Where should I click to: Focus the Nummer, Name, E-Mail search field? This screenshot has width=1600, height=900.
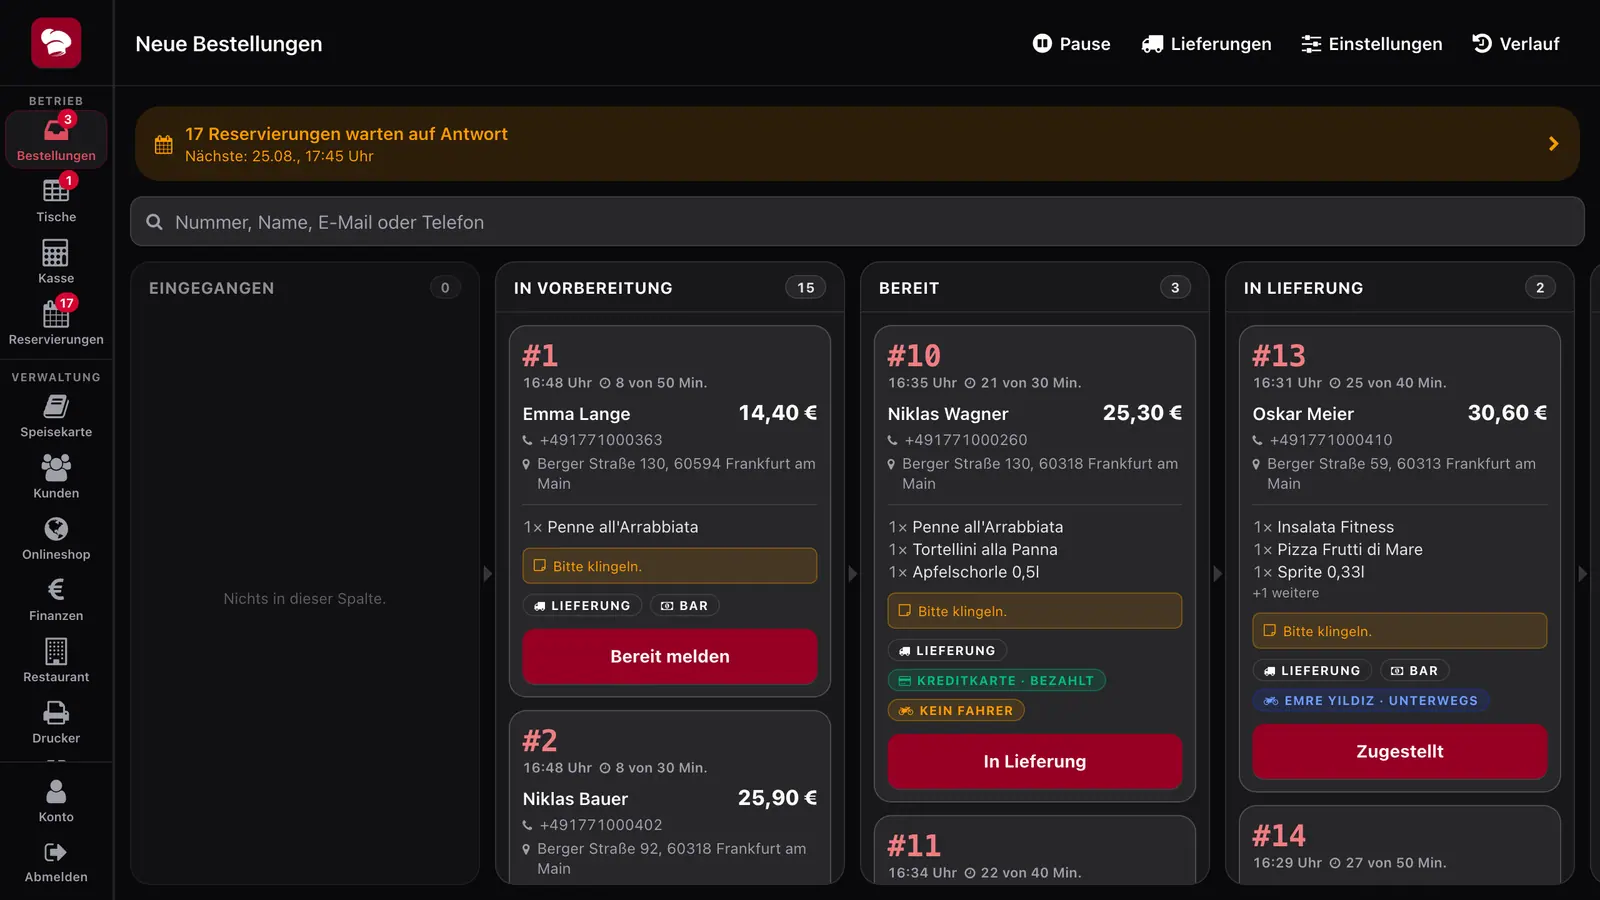857,222
